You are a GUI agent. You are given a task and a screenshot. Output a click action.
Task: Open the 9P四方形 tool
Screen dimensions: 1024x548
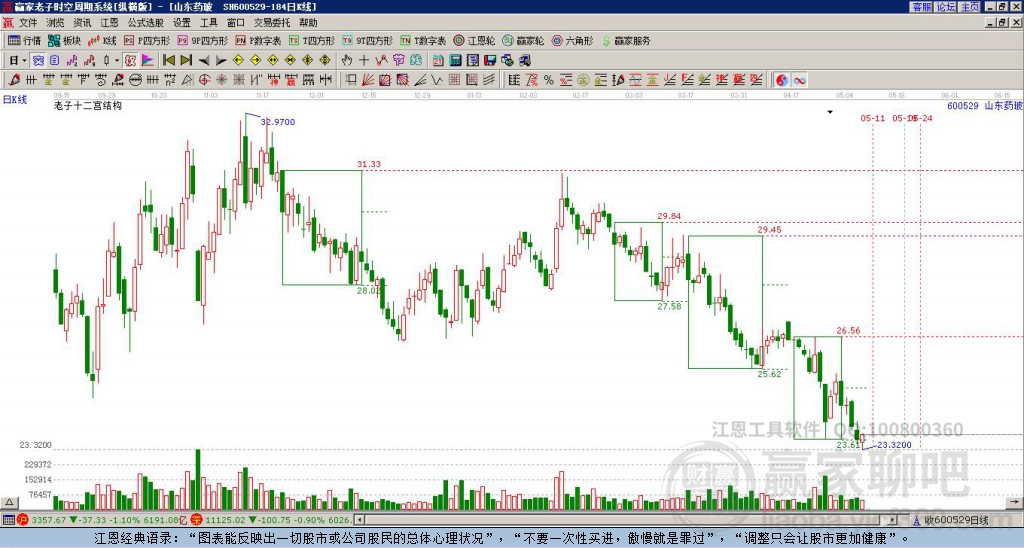click(202, 40)
